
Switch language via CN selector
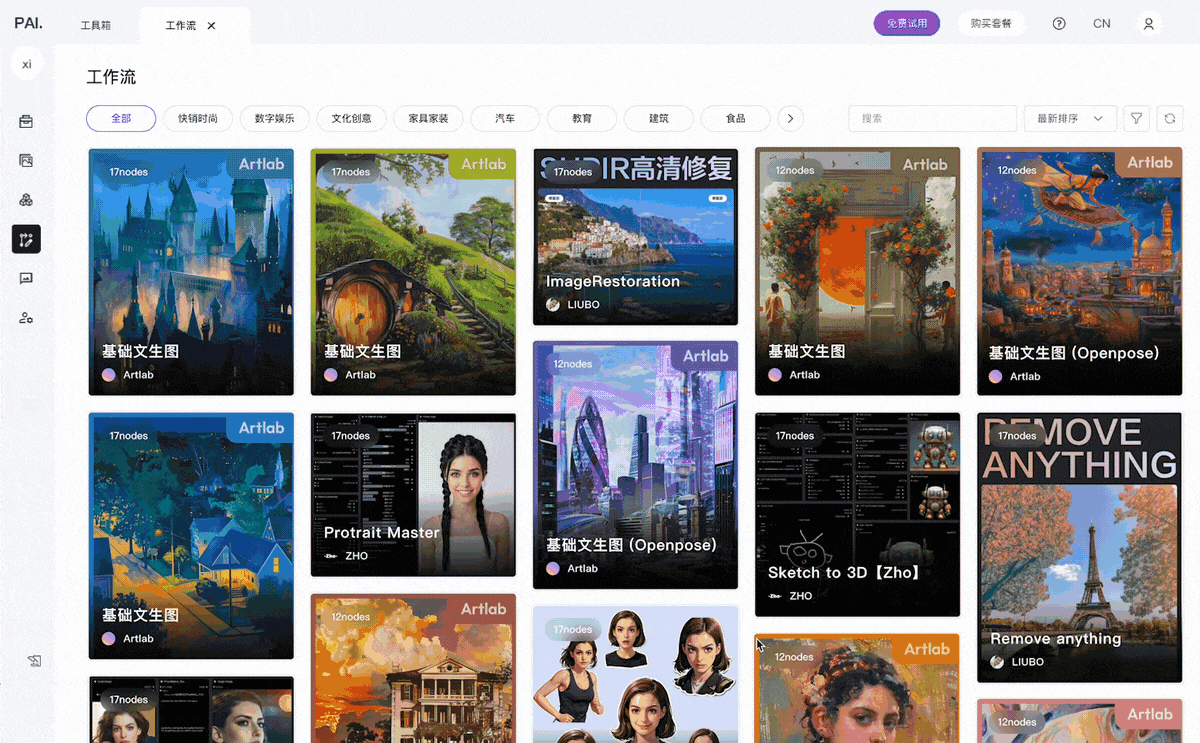[1102, 24]
